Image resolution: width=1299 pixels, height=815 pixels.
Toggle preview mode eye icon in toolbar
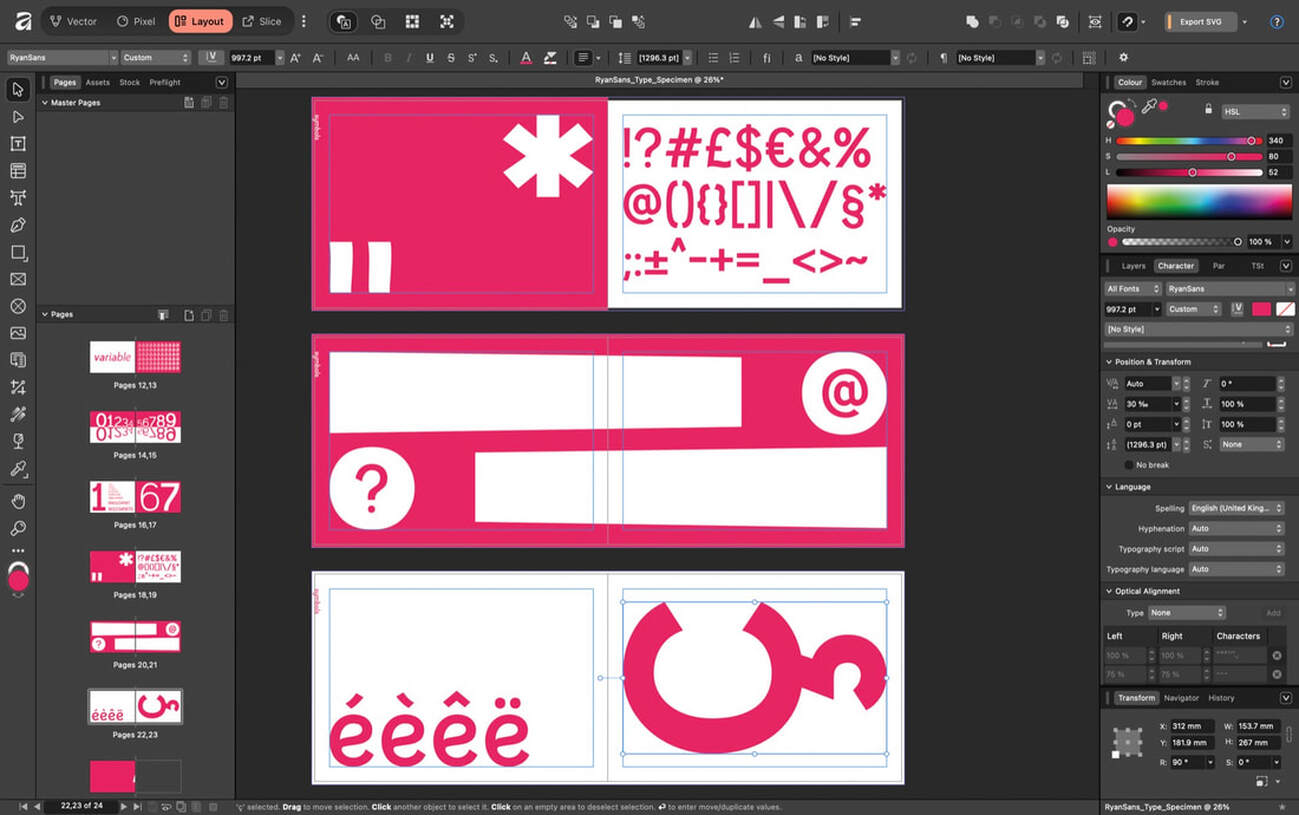[x=1095, y=21]
